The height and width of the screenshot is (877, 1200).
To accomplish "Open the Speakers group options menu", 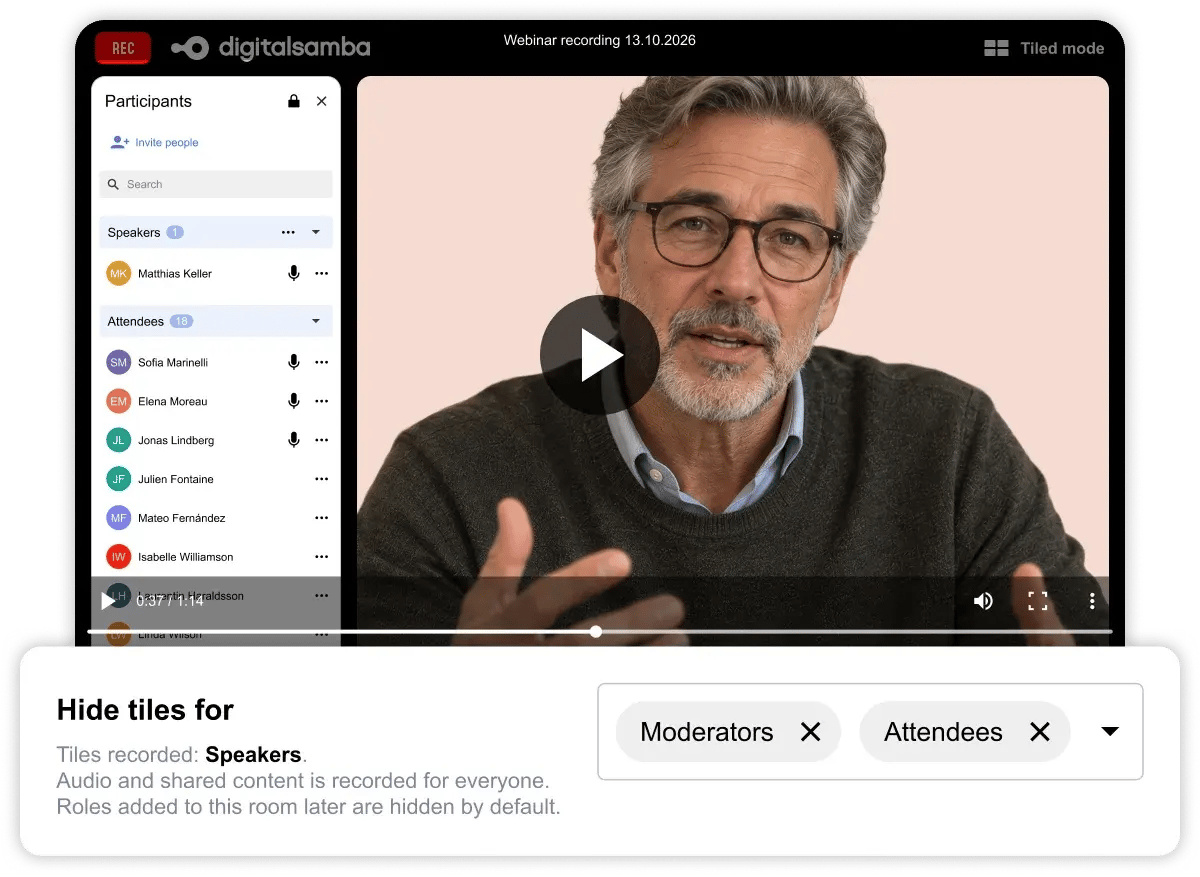I will (x=288, y=232).
